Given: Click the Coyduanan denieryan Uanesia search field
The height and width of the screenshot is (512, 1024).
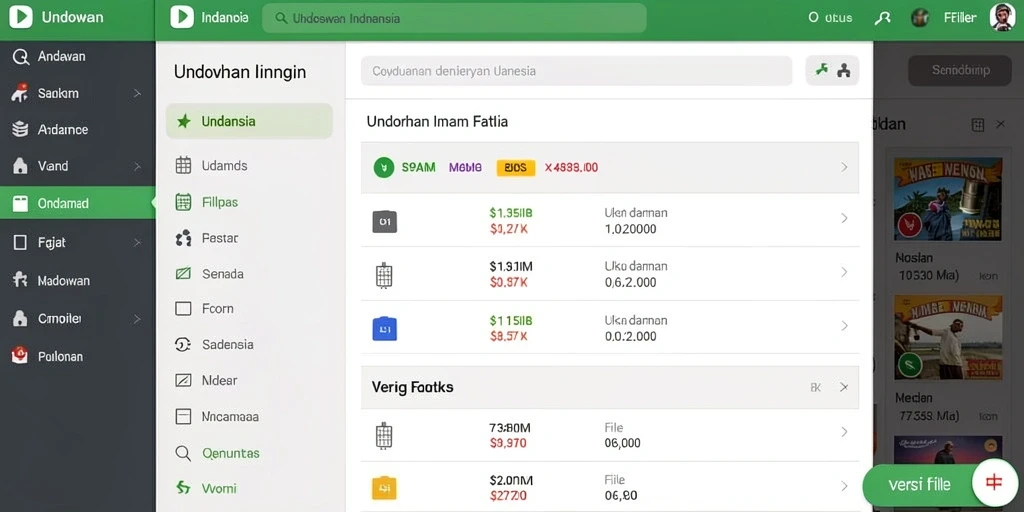Looking at the screenshot, I should click(x=576, y=71).
